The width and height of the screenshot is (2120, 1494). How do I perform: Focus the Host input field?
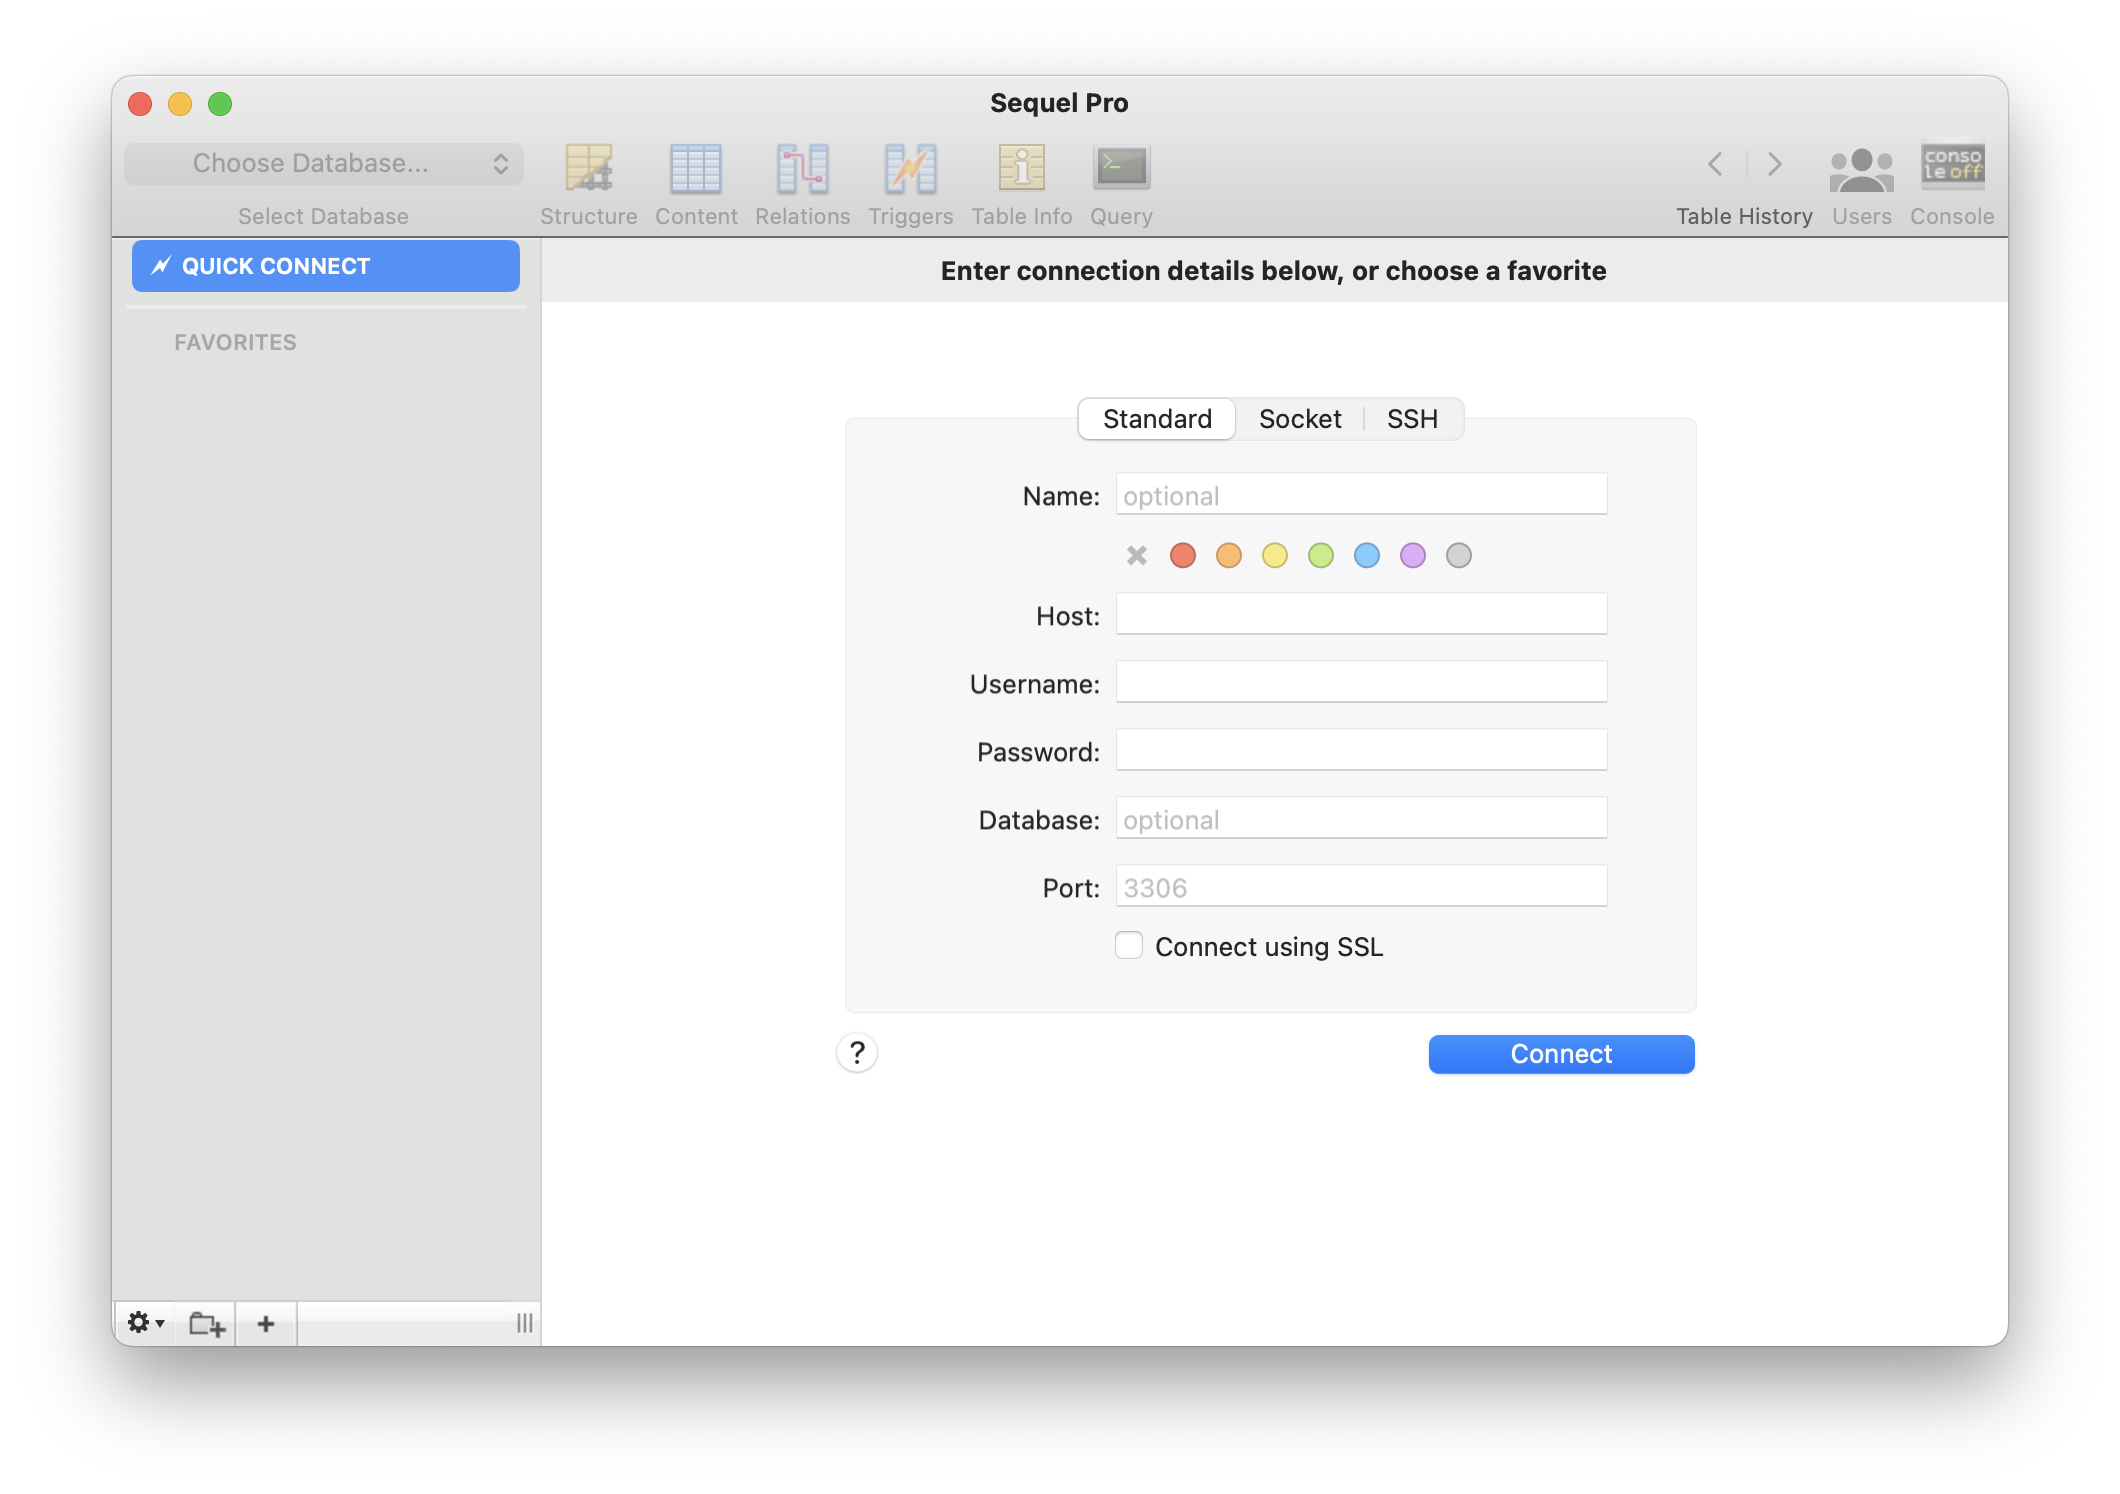(x=1361, y=614)
